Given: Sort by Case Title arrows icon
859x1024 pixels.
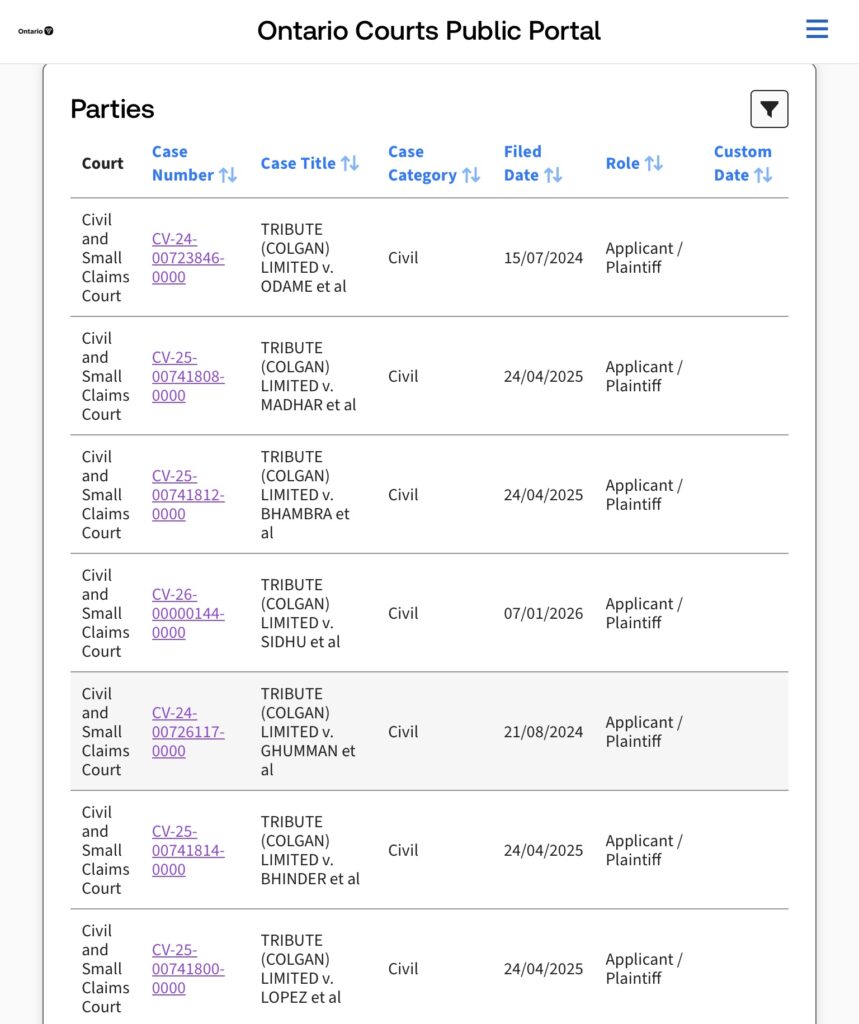Looking at the screenshot, I should pyautogui.click(x=350, y=163).
